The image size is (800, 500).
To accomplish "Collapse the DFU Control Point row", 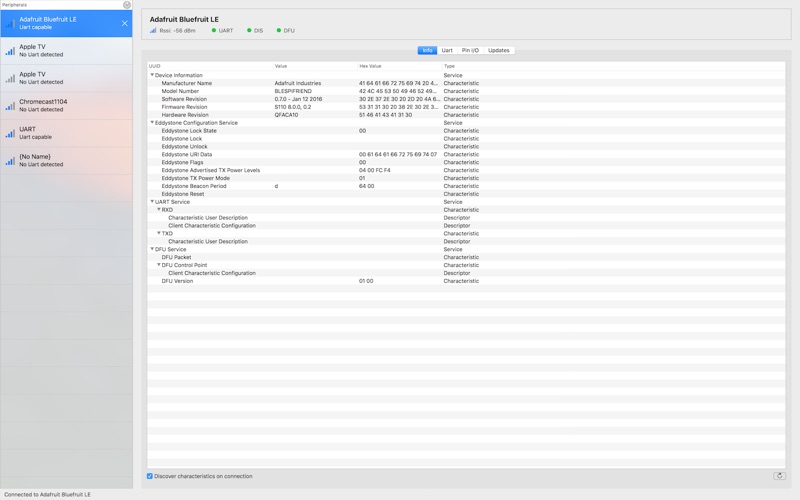I will click(158, 265).
